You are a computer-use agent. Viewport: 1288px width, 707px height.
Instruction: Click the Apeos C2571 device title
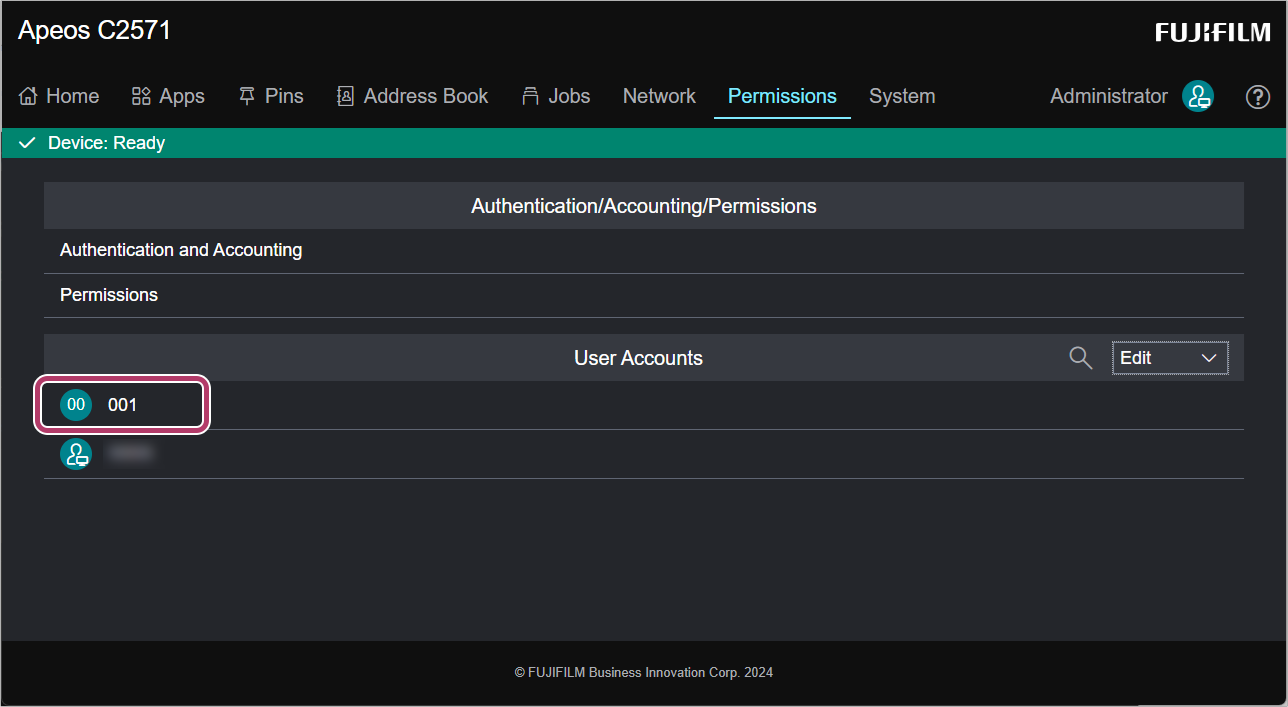(x=95, y=31)
